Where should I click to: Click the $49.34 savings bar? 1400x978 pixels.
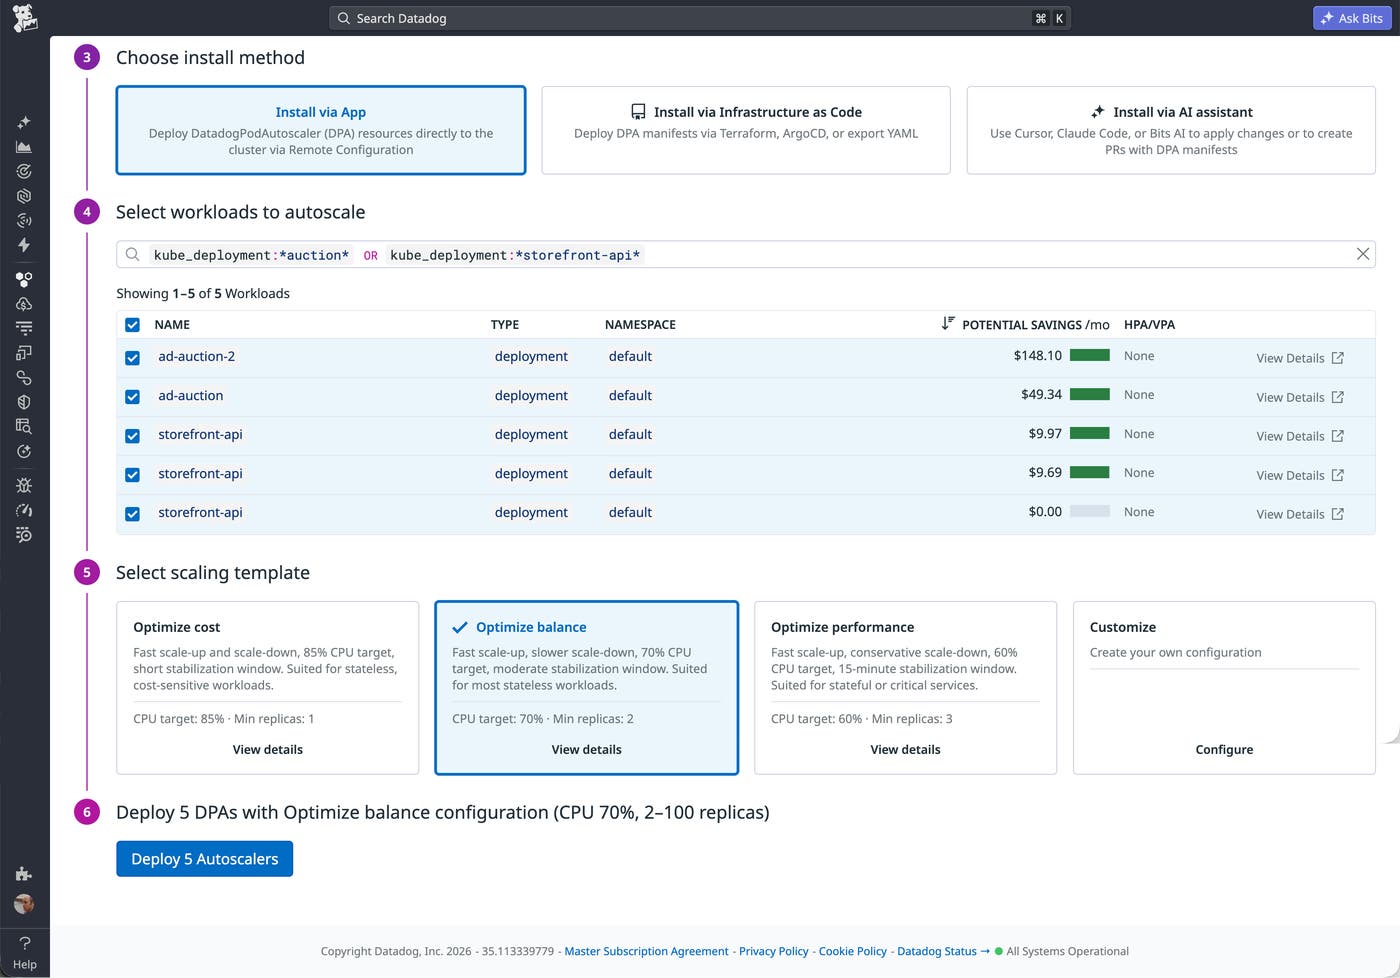tap(1090, 394)
